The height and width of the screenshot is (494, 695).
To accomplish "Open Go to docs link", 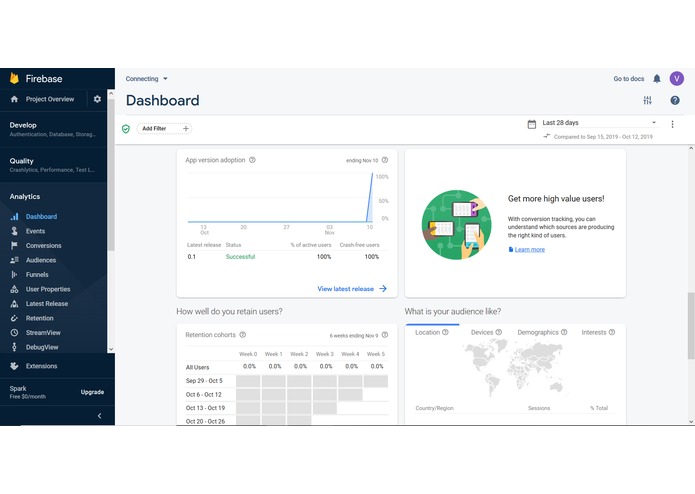I will click(x=629, y=78).
